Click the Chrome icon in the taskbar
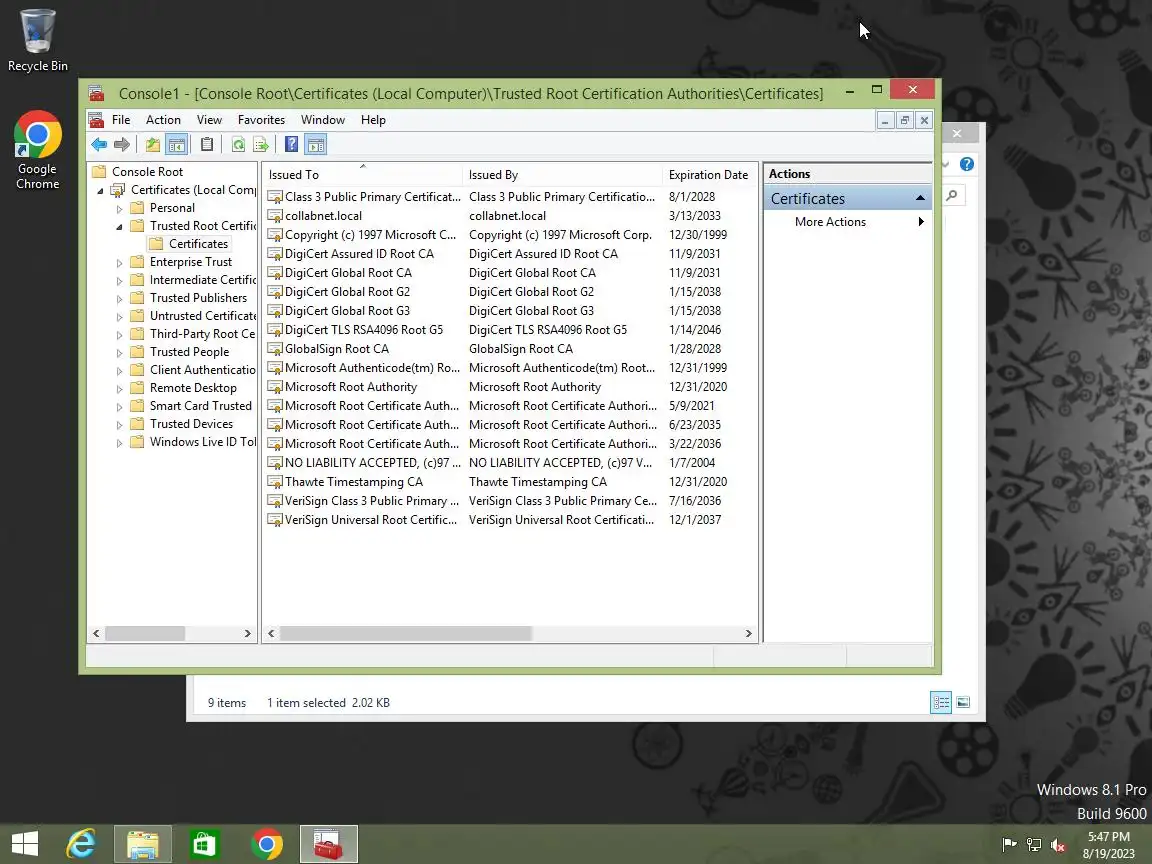The width and height of the screenshot is (1152, 864). click(267, 844)
